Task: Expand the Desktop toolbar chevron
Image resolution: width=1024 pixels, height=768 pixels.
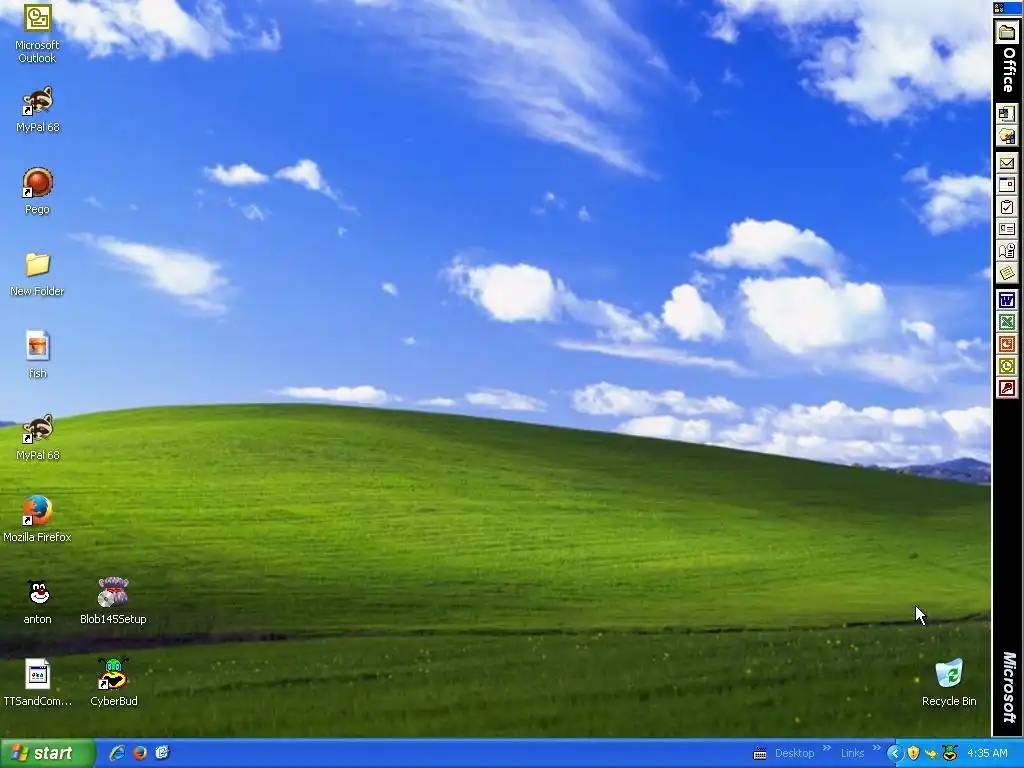Action: coord(827,748)
